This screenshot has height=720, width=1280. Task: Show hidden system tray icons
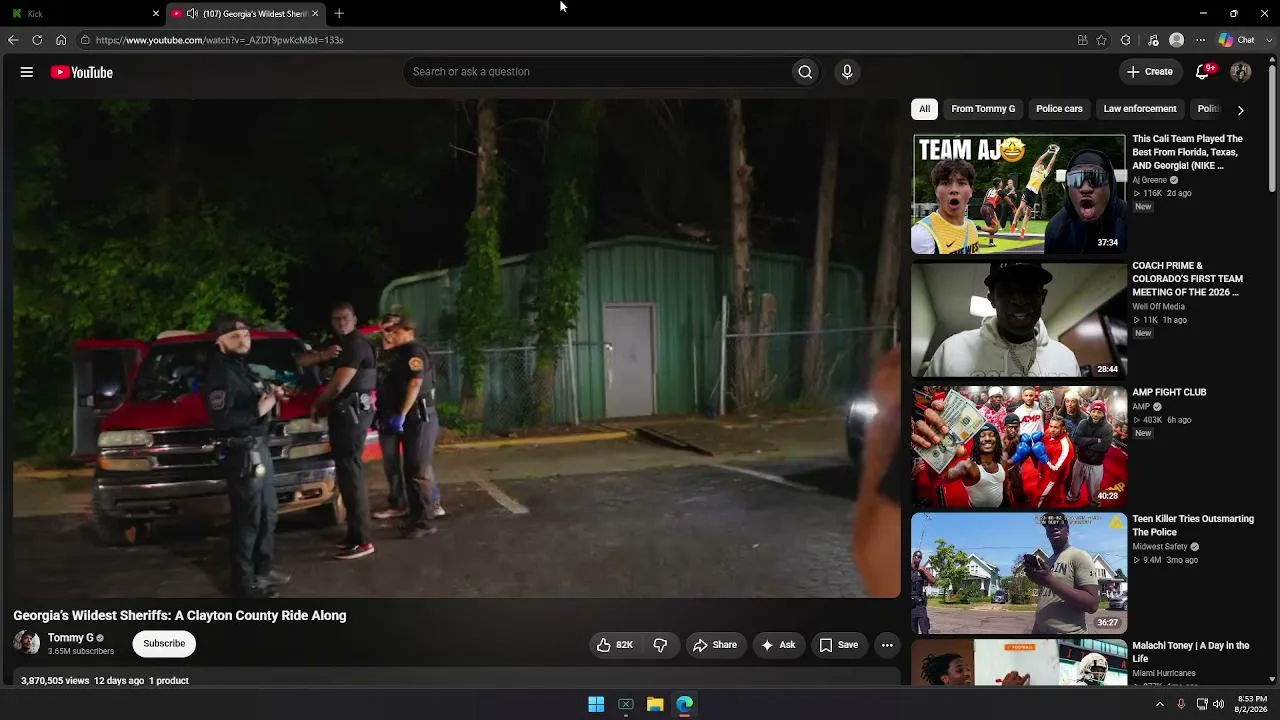click(x=1160, y=704)
